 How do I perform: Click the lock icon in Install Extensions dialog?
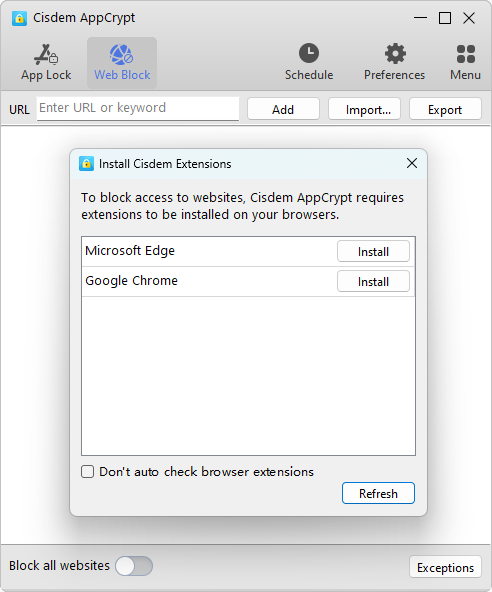(86, 164)
